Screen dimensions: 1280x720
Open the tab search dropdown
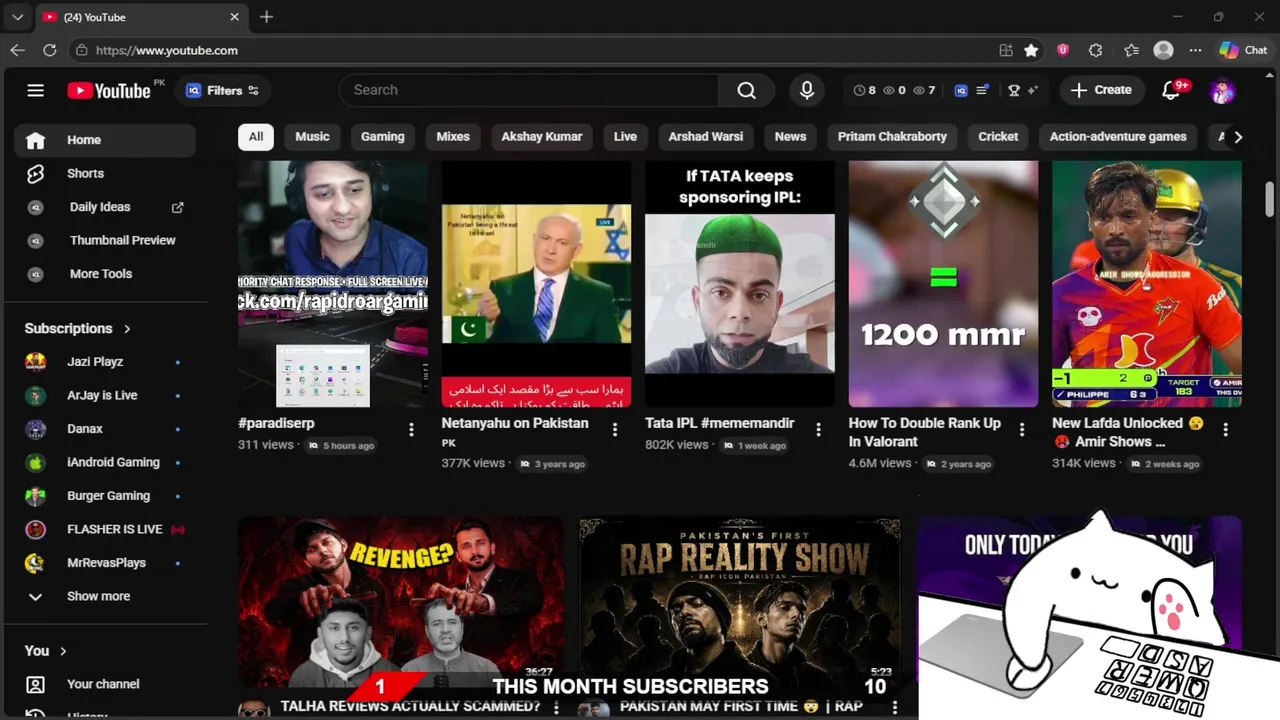point(17,17)
